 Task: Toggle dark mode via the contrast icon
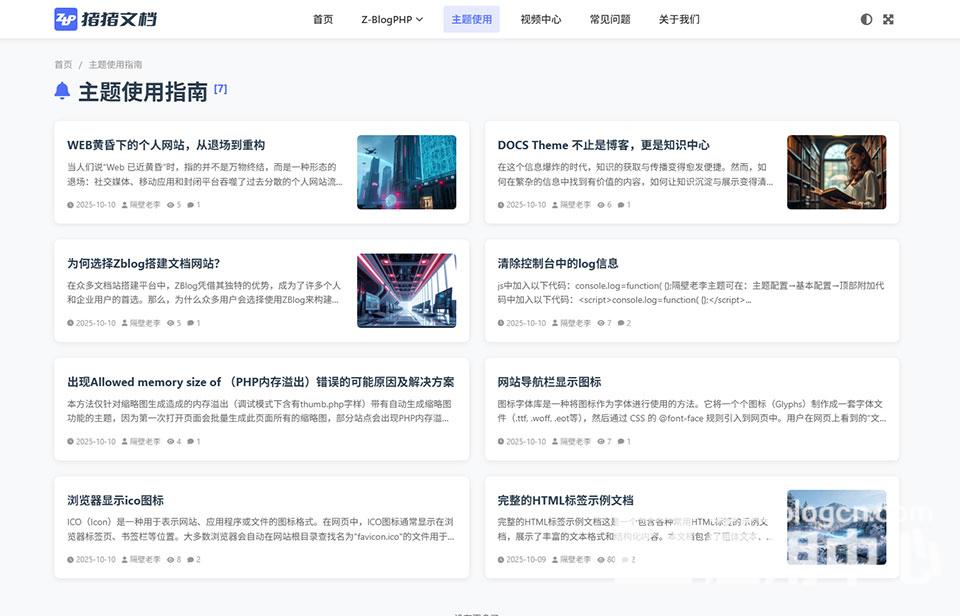pos(866,18)
